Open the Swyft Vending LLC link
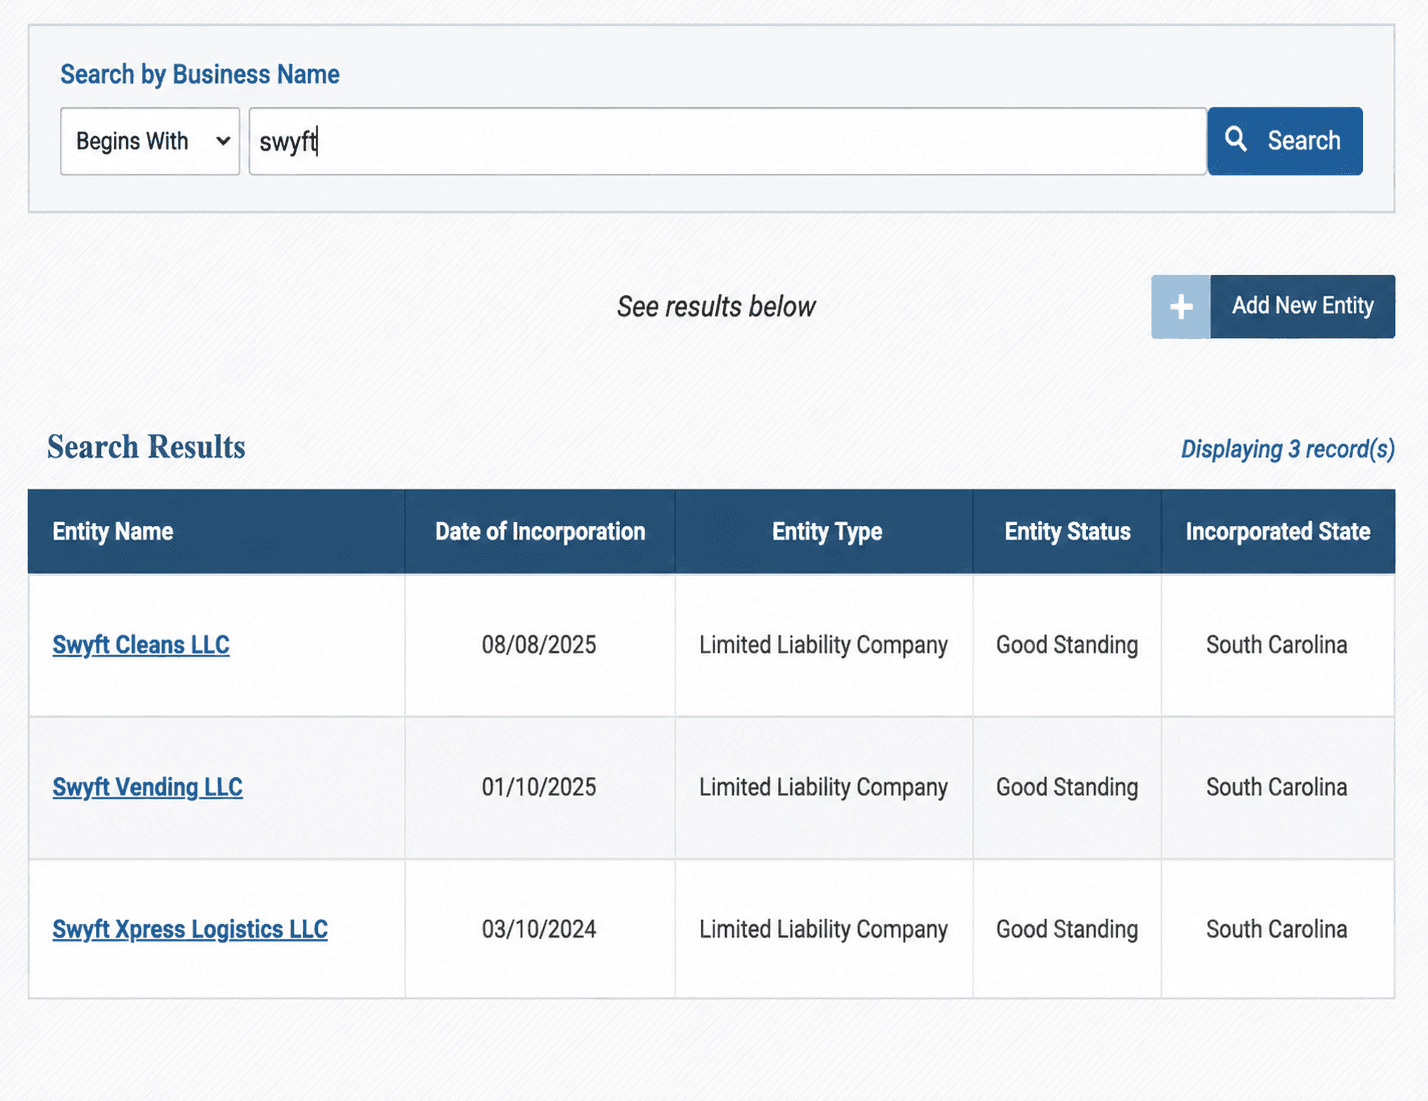1428x1101 pixels. tap(147, 787)
